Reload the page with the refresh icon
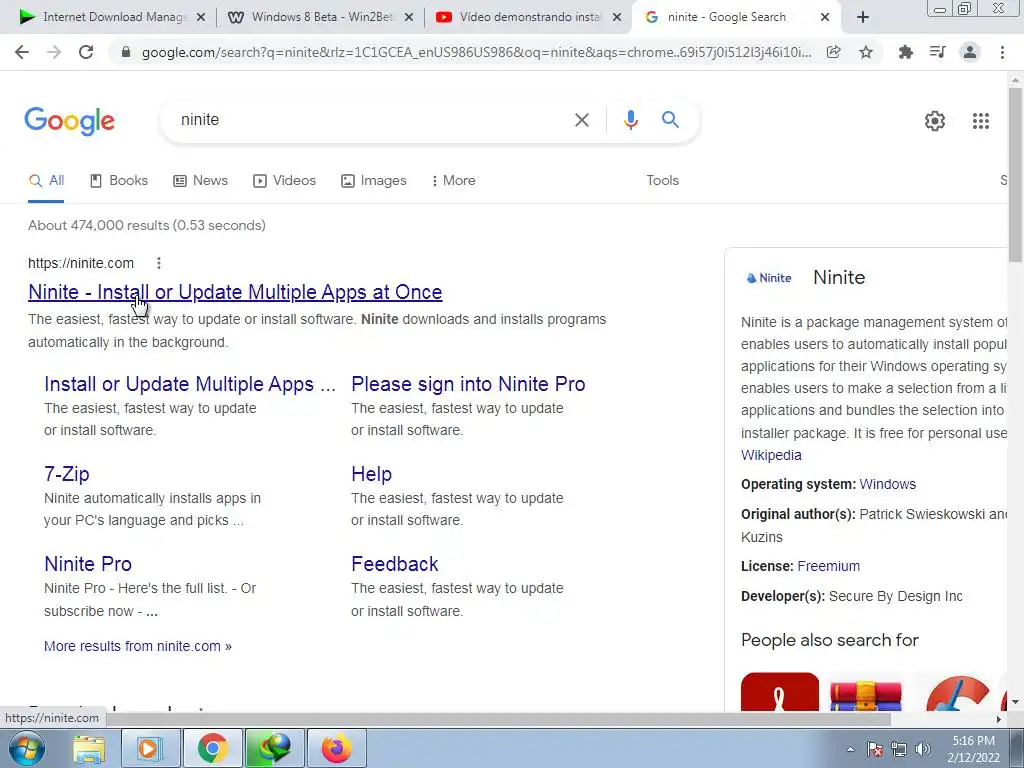 coord(86,52)
